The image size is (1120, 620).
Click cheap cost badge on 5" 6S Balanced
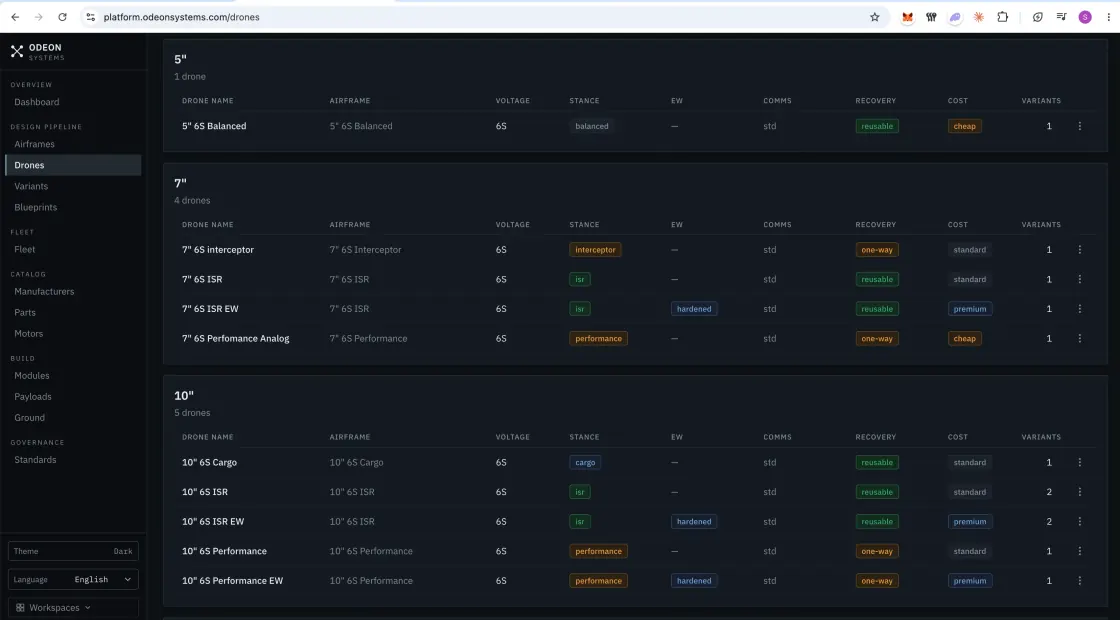tap(964, 126)
